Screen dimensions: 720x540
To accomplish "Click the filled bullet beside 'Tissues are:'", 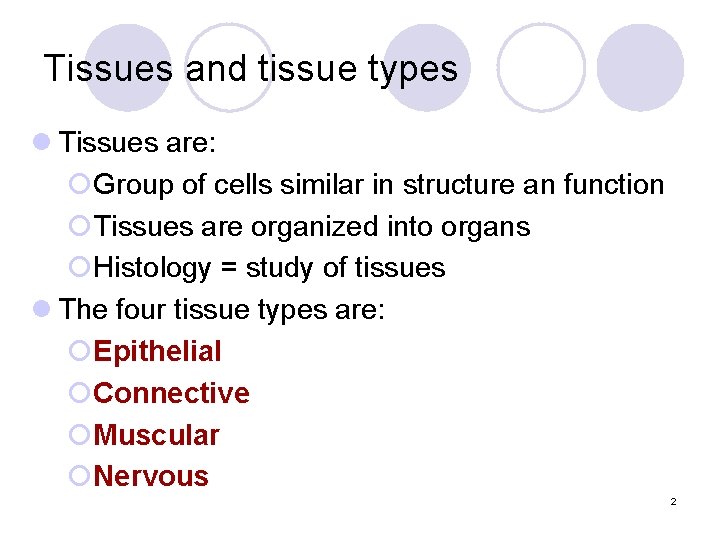I will 42,143.
